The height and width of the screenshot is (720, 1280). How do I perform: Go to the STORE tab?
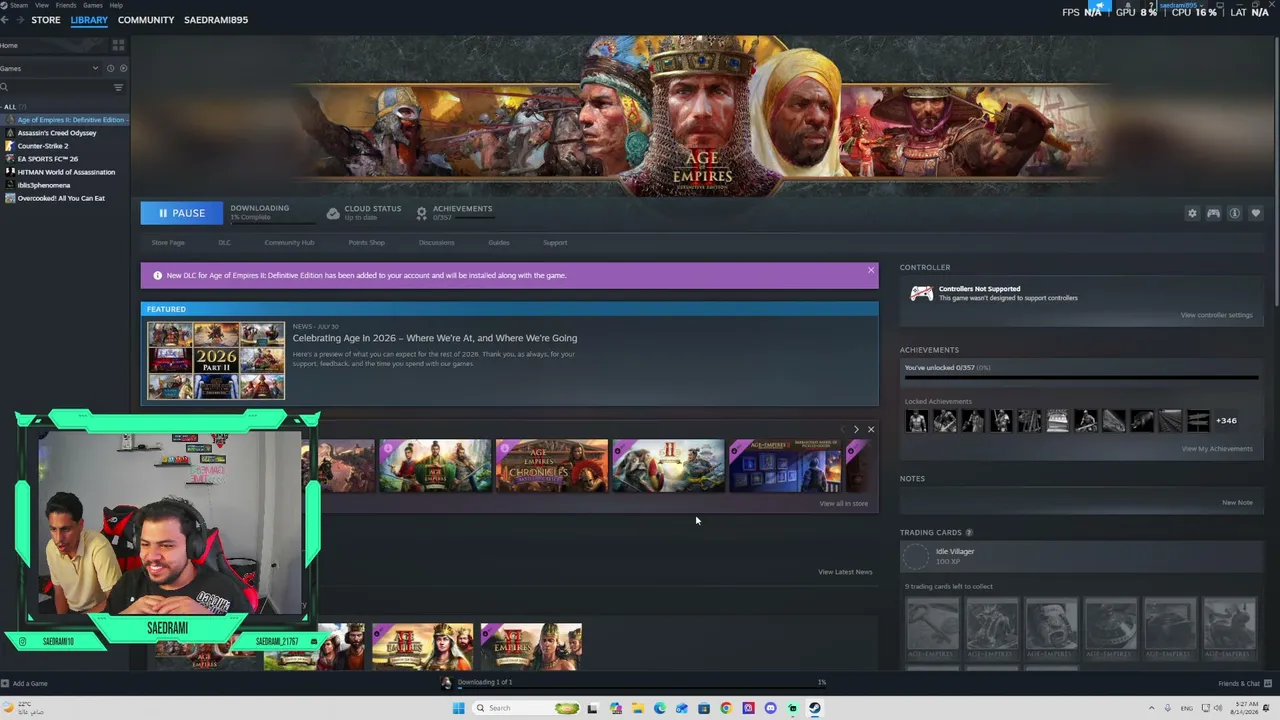click(46, 20)
